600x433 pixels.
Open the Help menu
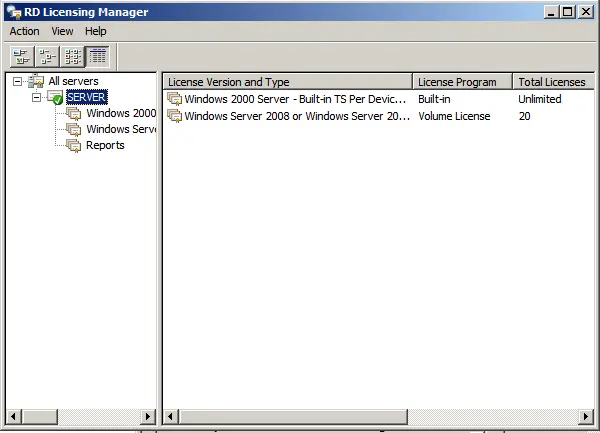point(95,32)
